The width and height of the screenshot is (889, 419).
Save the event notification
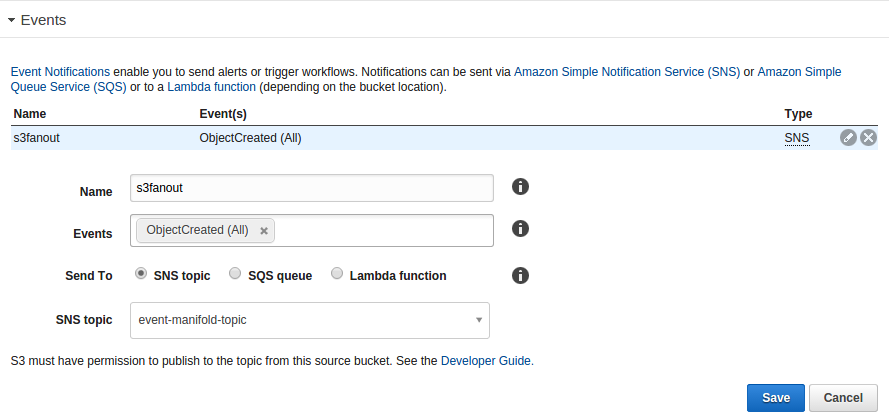tap(776, 398)
